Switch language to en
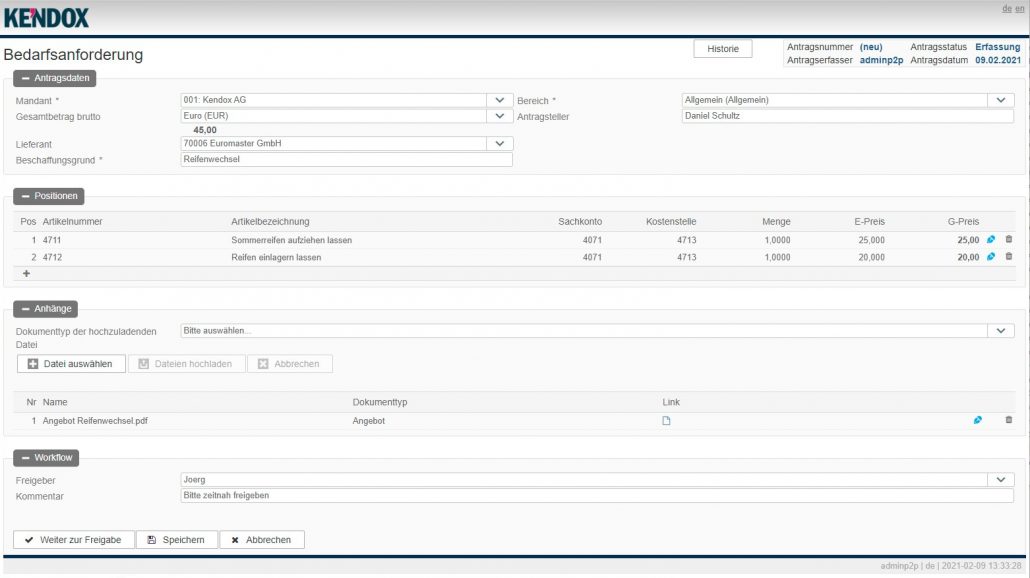 pyautogui.click(x=1019, y=9)
